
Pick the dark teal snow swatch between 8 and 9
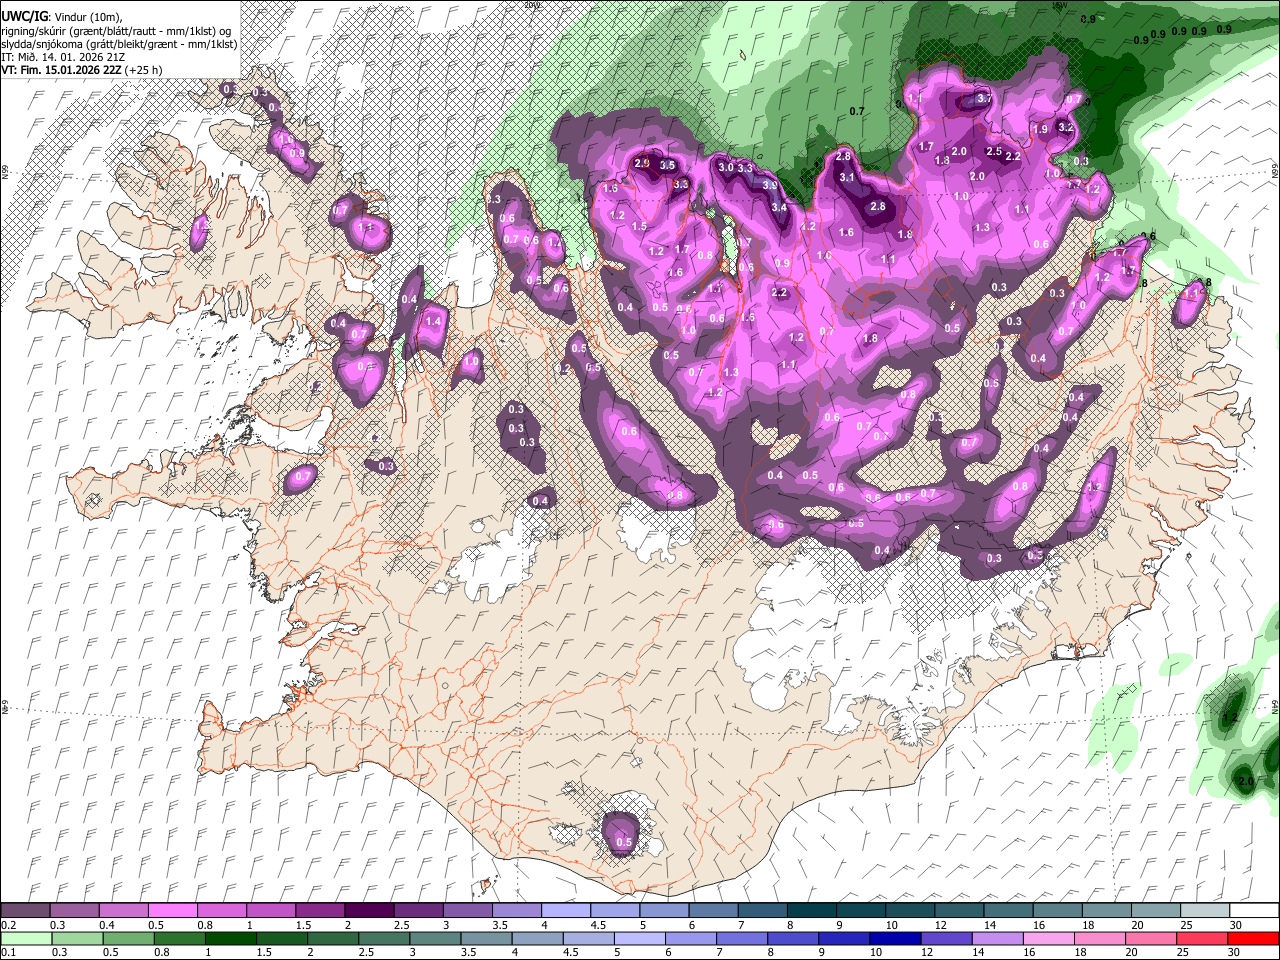(811, 911)
